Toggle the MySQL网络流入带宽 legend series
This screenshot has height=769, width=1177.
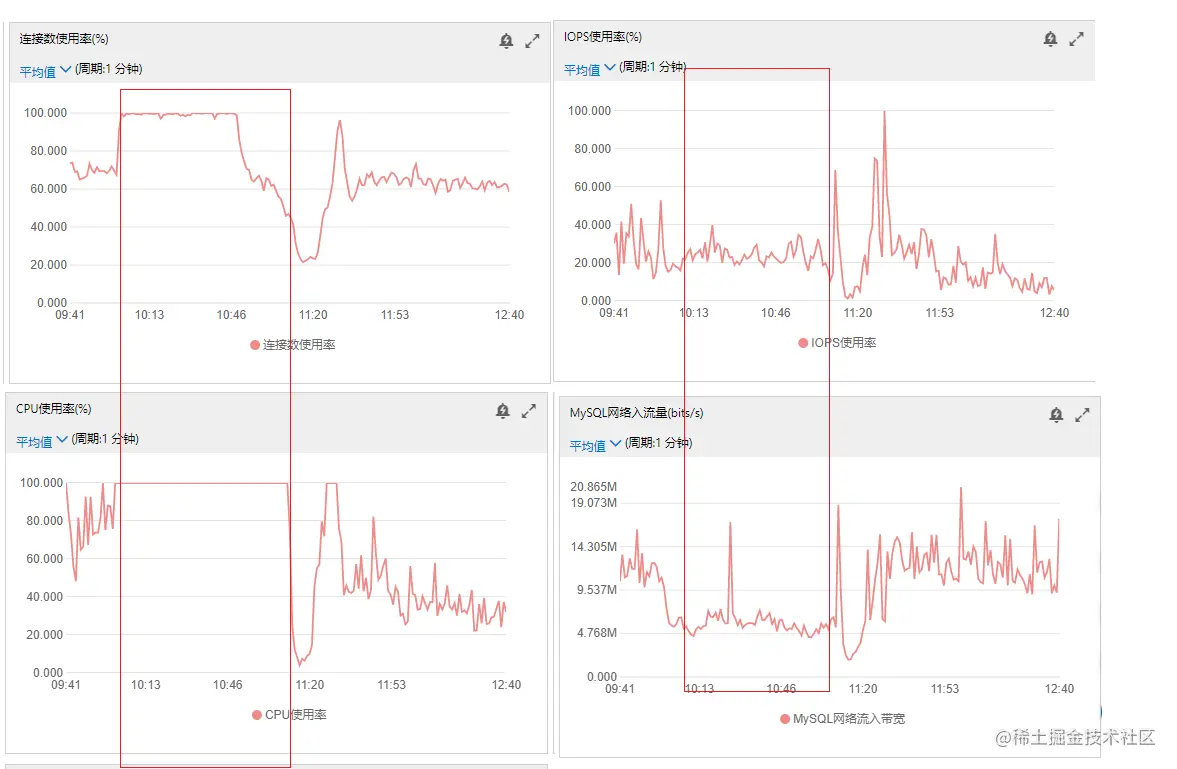point(842,719)
